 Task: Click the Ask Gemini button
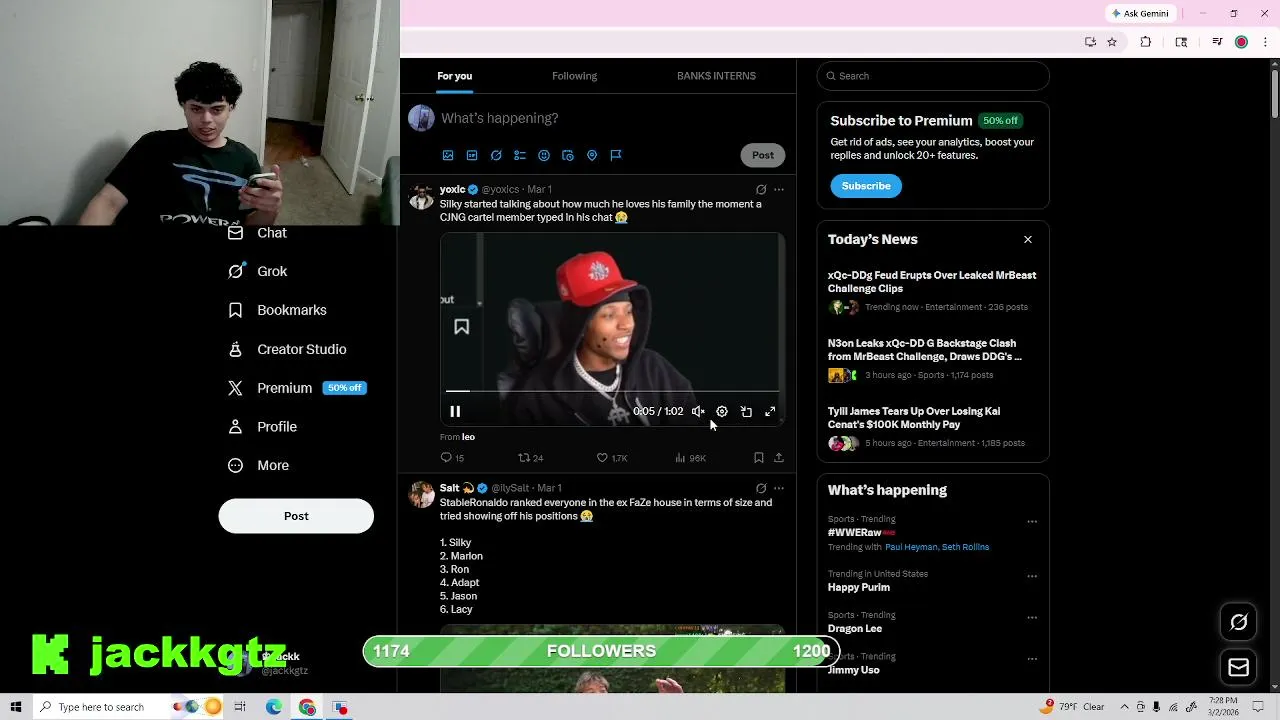(x=1140, y=13)
